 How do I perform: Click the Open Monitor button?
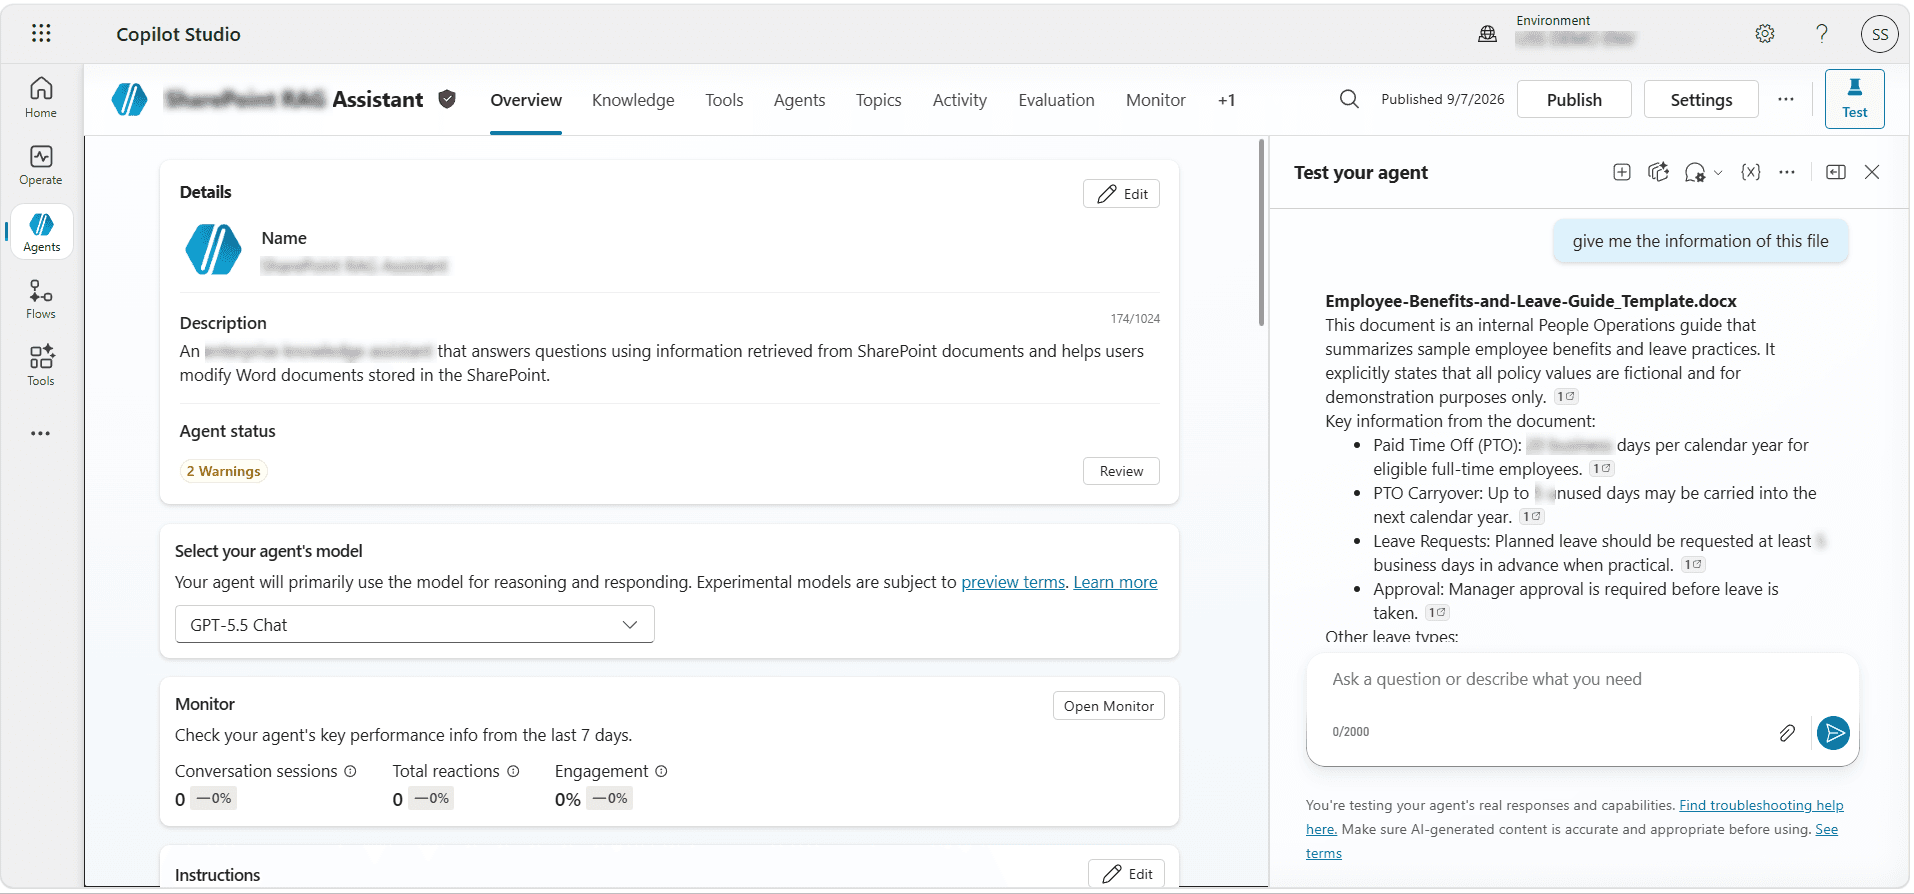pos(1108,706)
